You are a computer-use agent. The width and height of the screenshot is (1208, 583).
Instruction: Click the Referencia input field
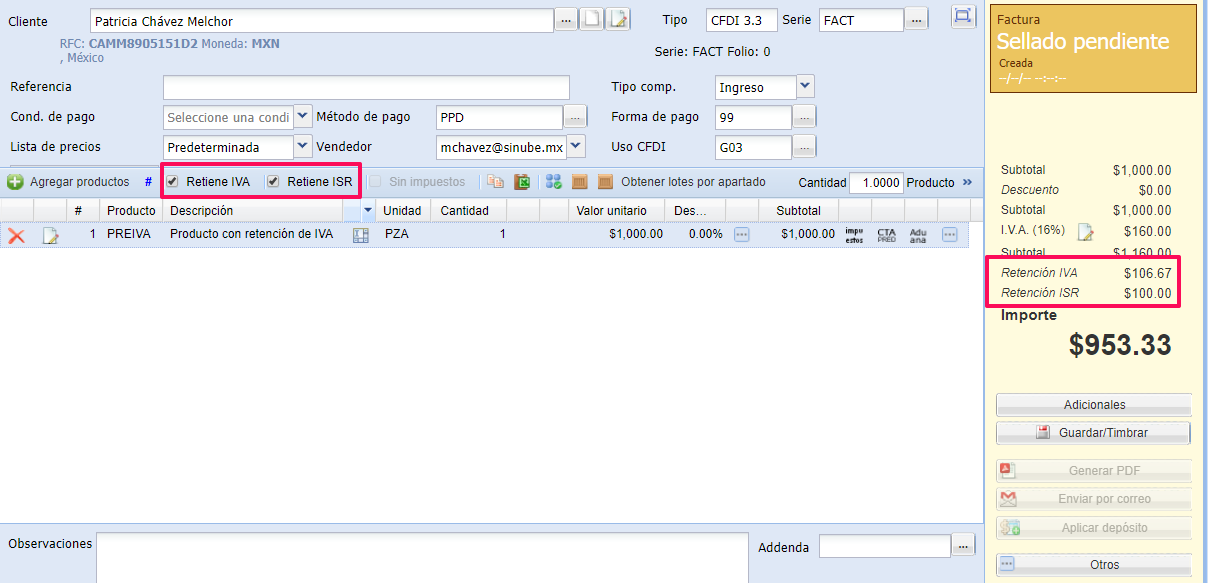366,87
